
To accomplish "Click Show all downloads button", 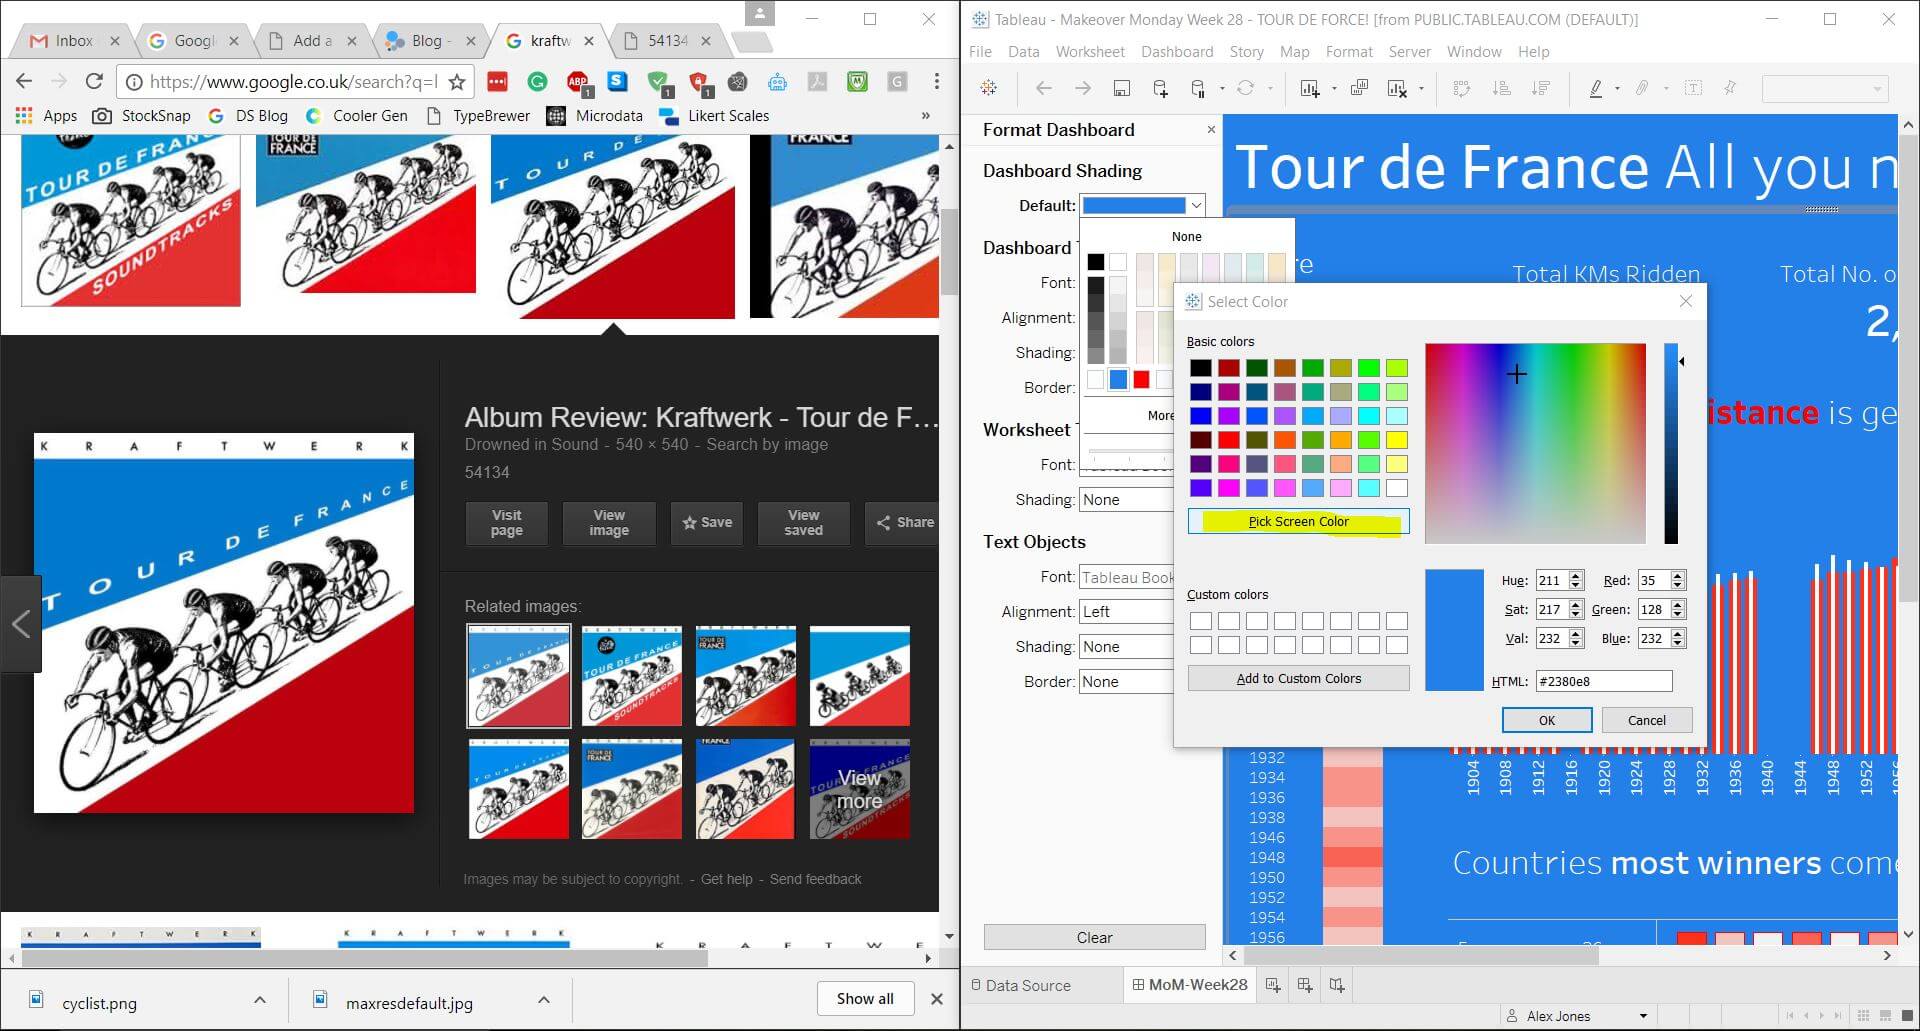I will [865, 998].
